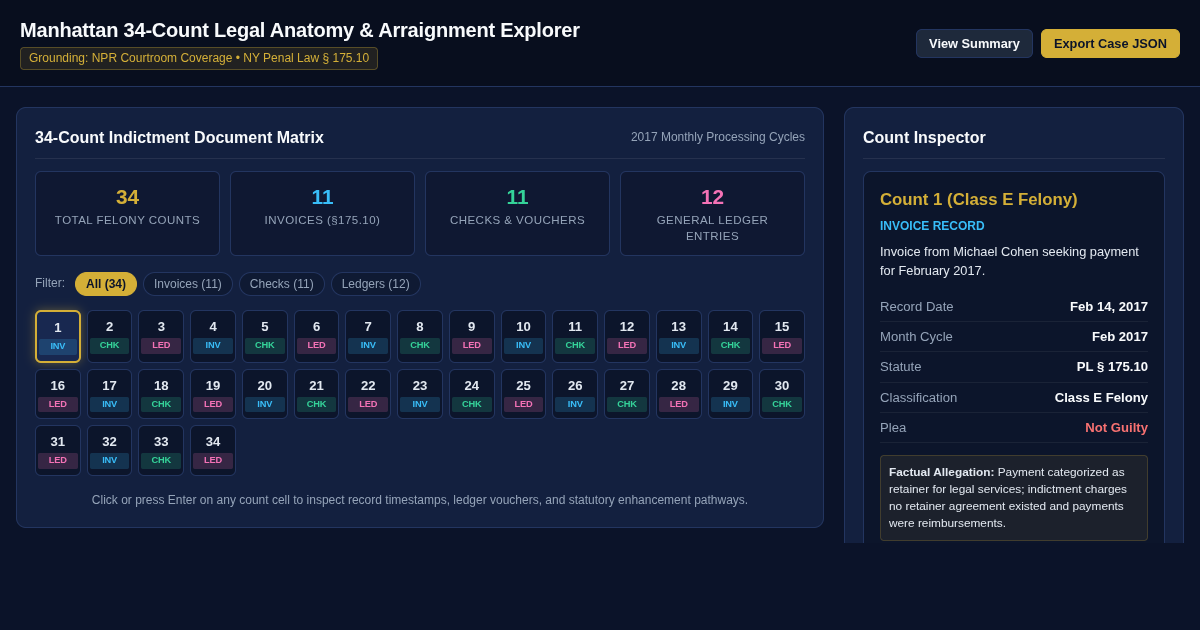Click the Record Date value Feb 14, 2017
This screenshot has width=1200, height=630.
[x=1109, y=306]
